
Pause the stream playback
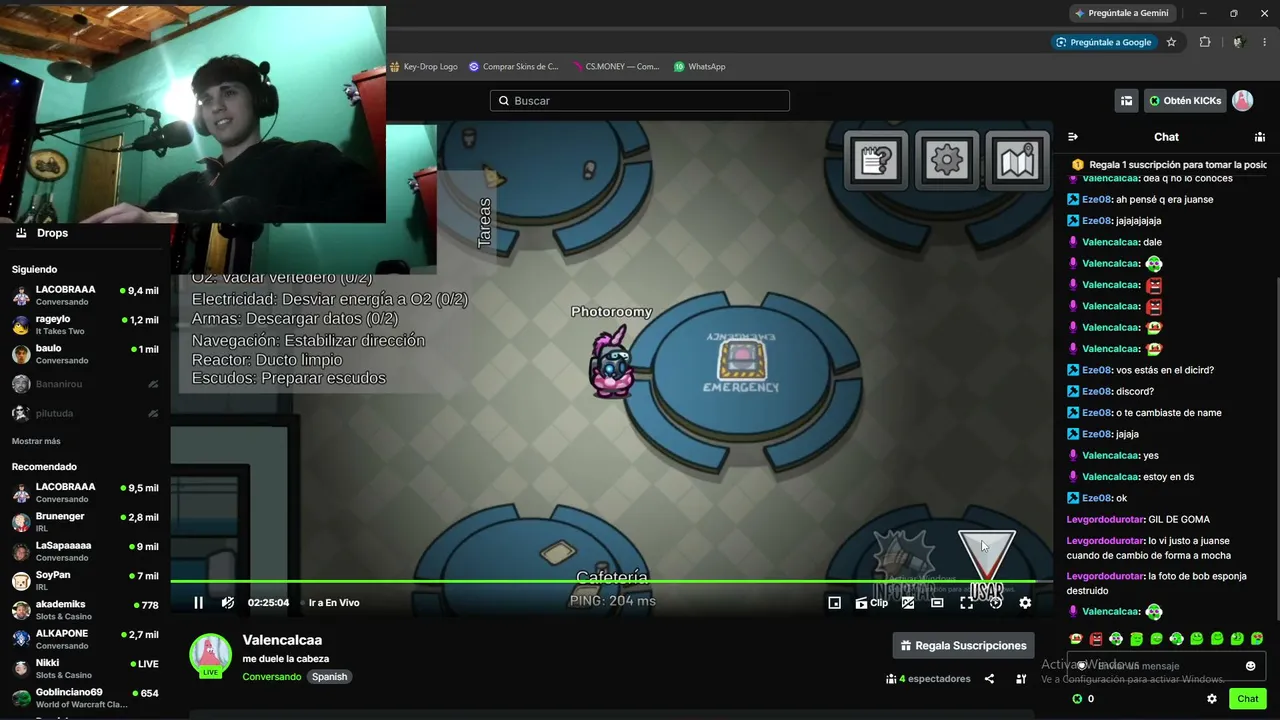pos(198,602)
